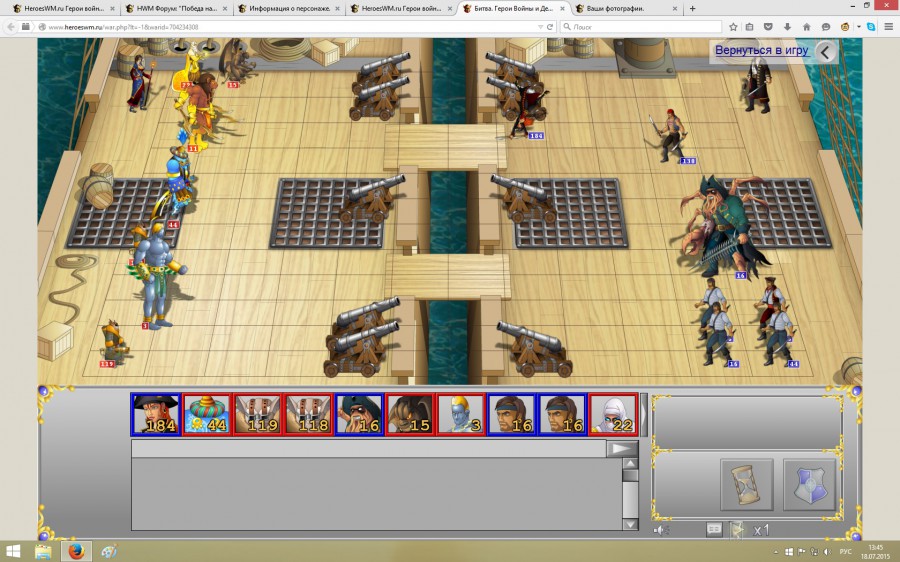Click the chat log scroll up arrow
This screenshot has height=562, width=900.
630,464
